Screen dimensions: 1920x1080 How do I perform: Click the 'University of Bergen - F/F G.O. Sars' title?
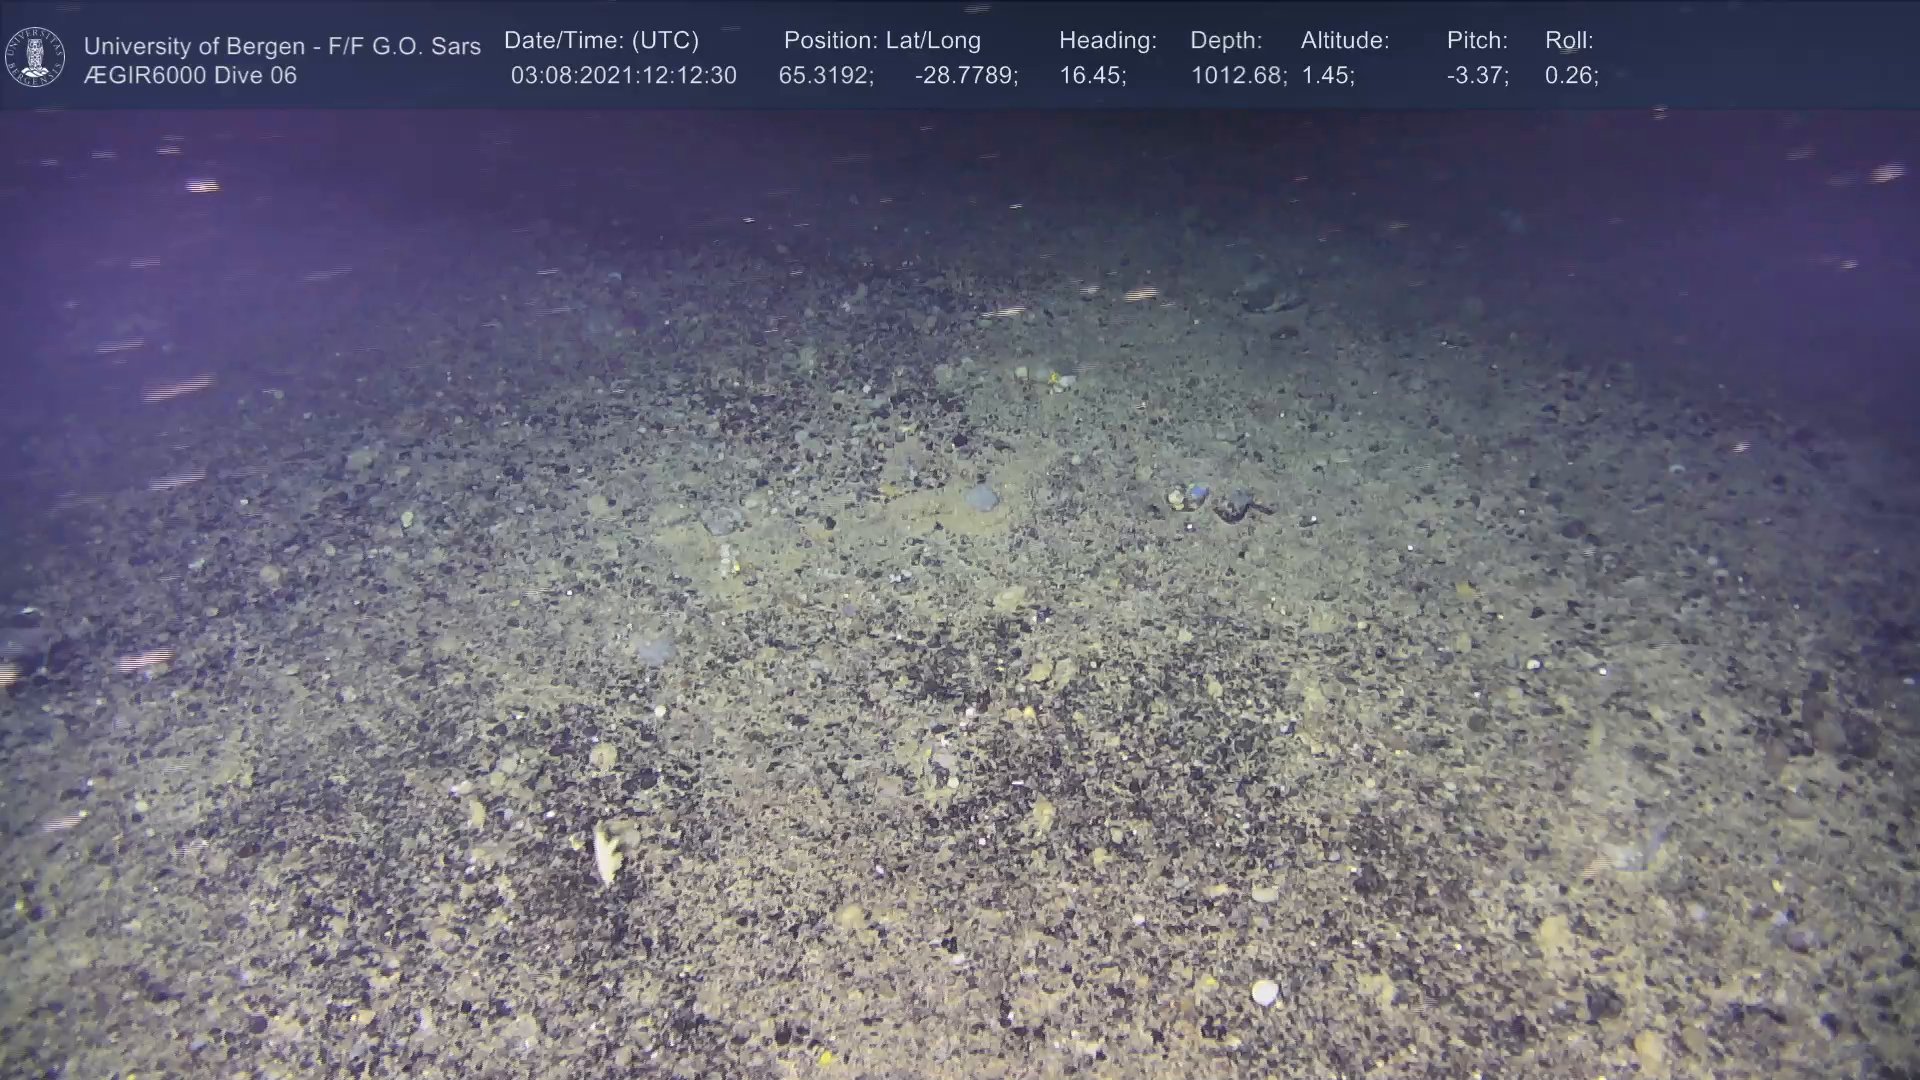pos(282,46)
